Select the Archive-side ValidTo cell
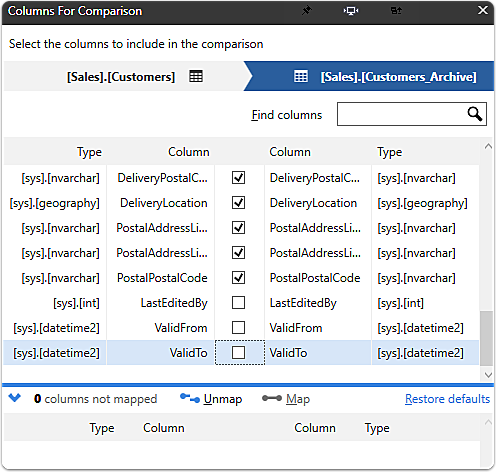Screen dimensions: 496x472 coord(318,353)
